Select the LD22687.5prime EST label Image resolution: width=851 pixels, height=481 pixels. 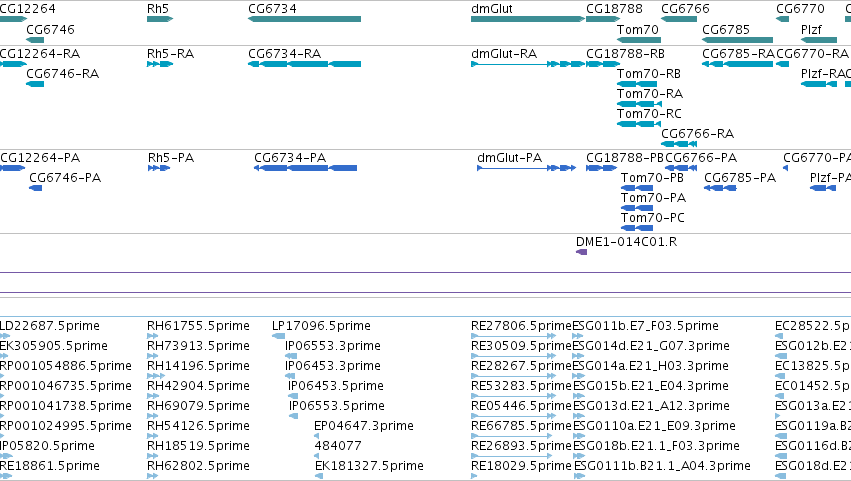click(50, 326)
